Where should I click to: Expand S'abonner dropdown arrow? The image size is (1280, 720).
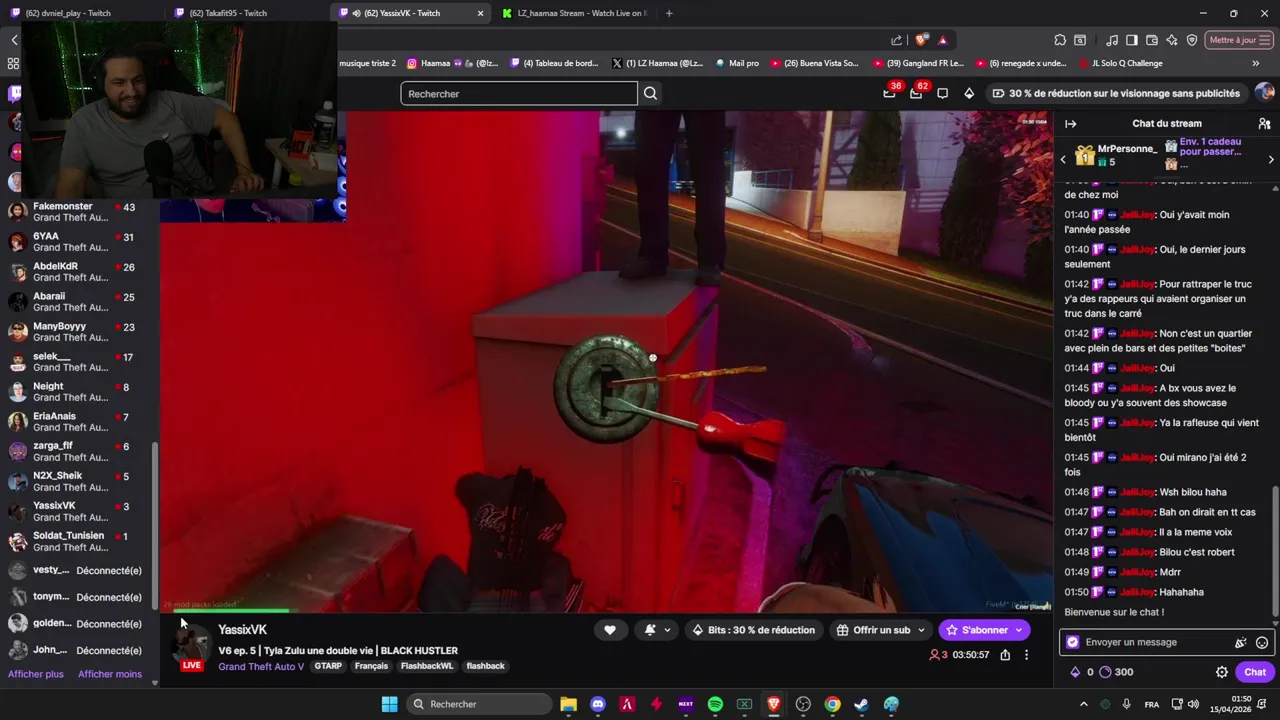(x=1019, y=630)
